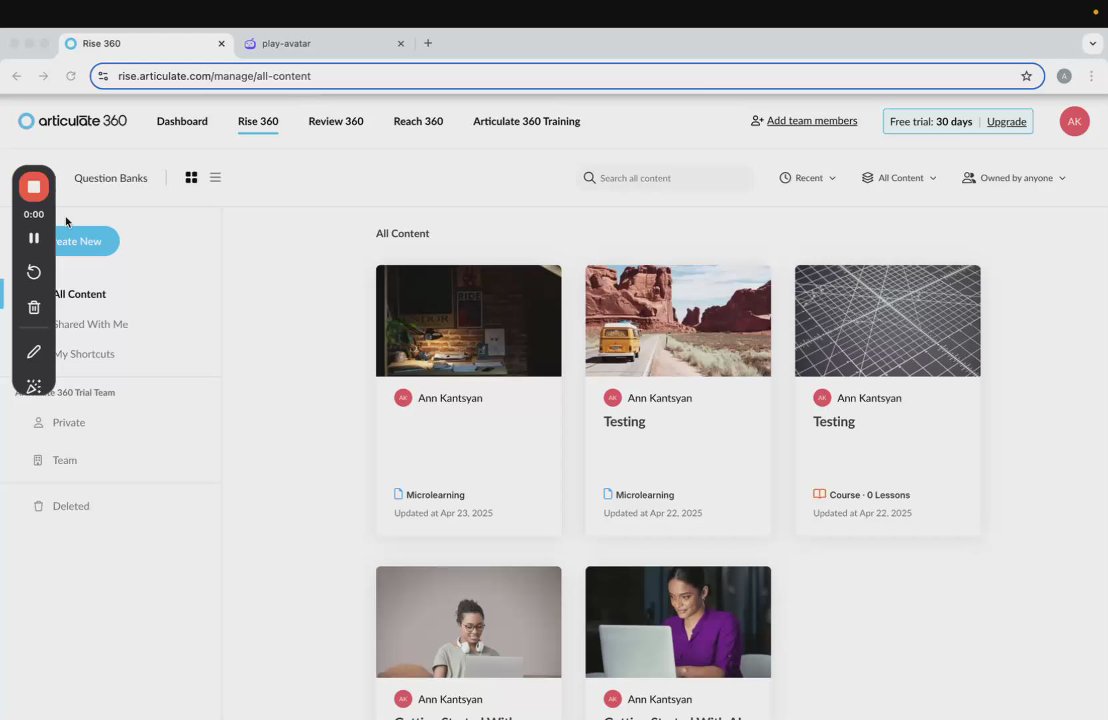Open Chrome profile icon

click(x=1063, y=76)
